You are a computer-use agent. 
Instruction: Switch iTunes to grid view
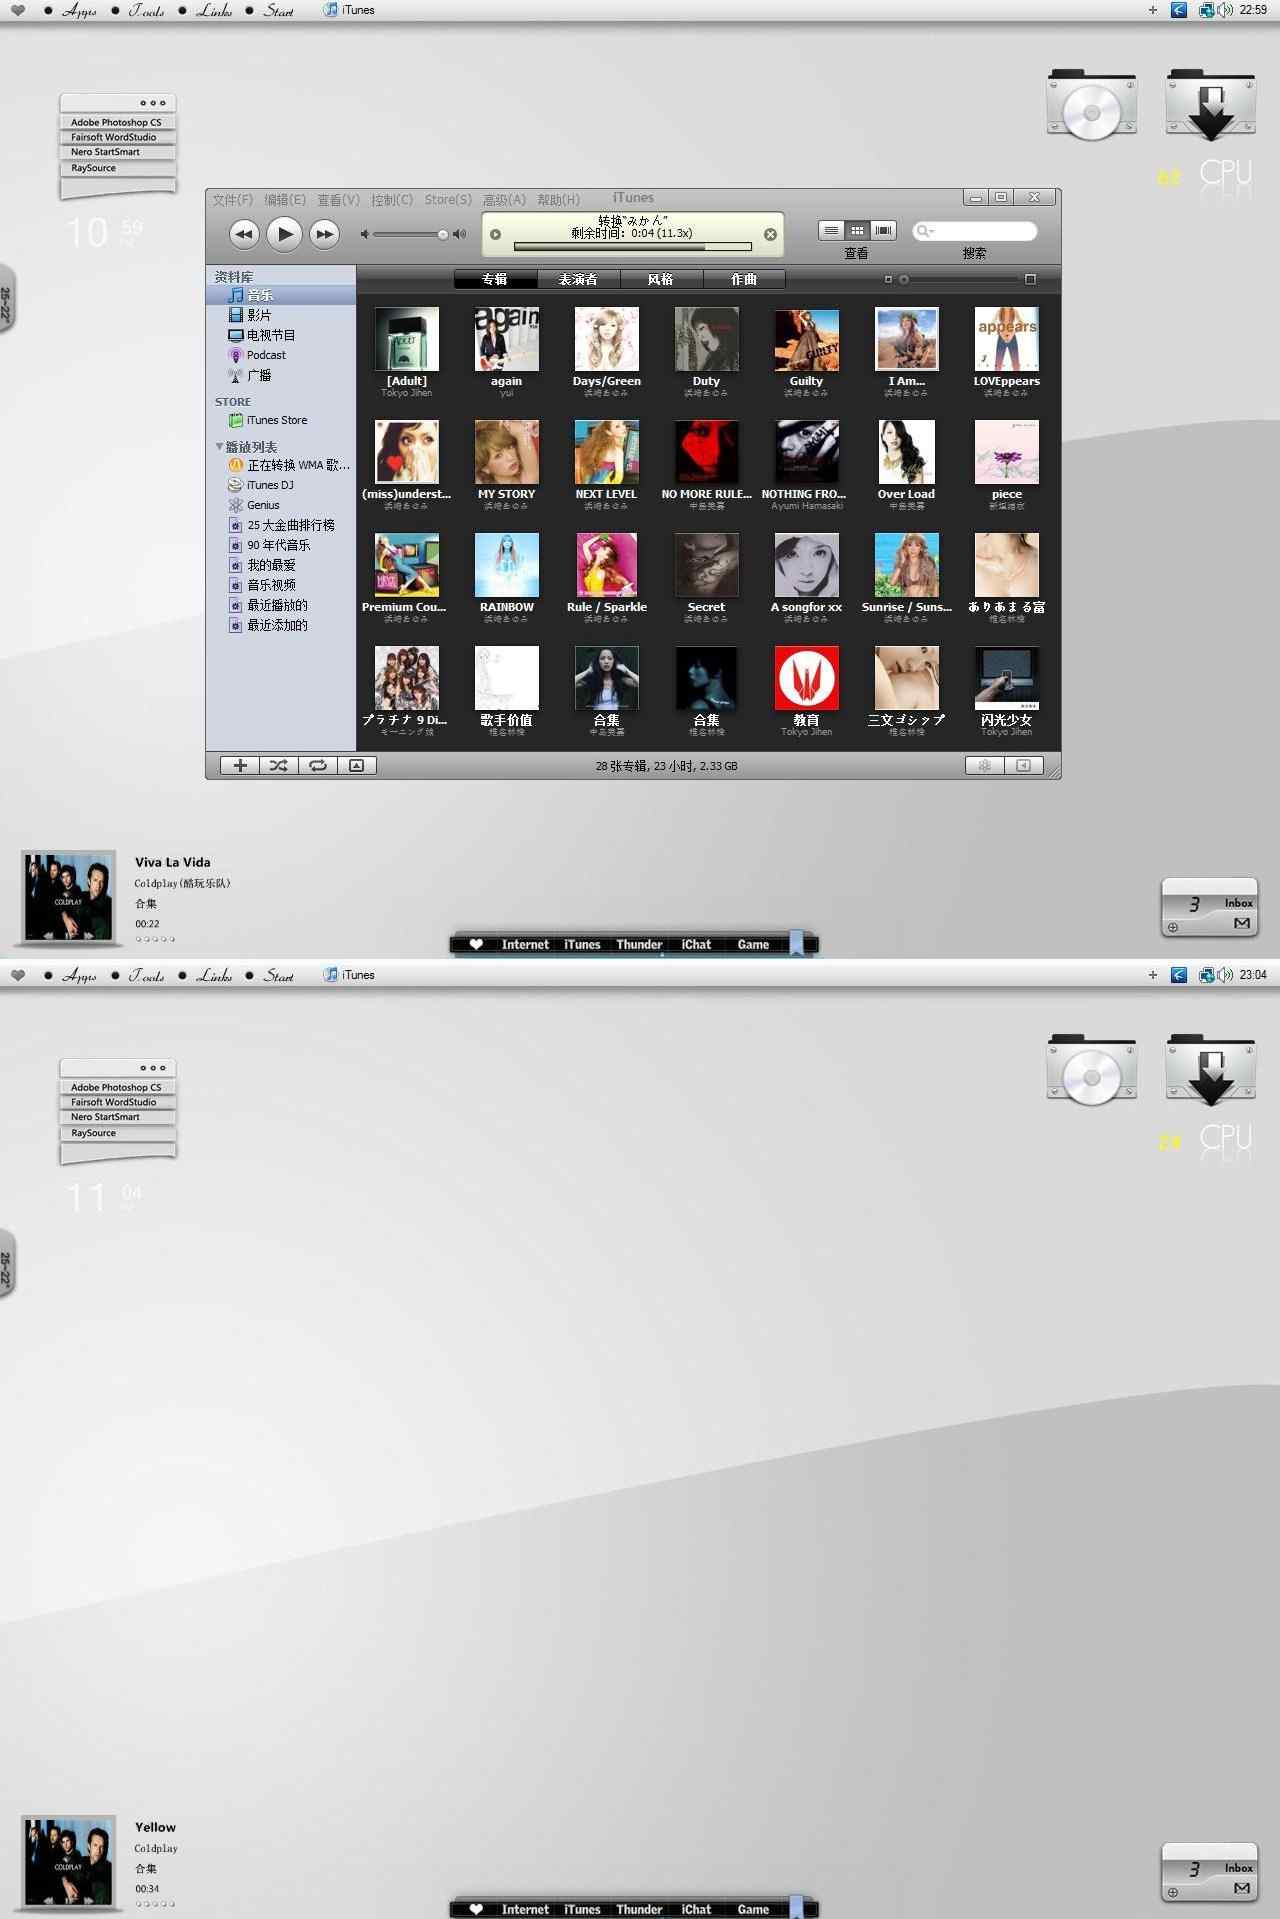click(857, 231)
